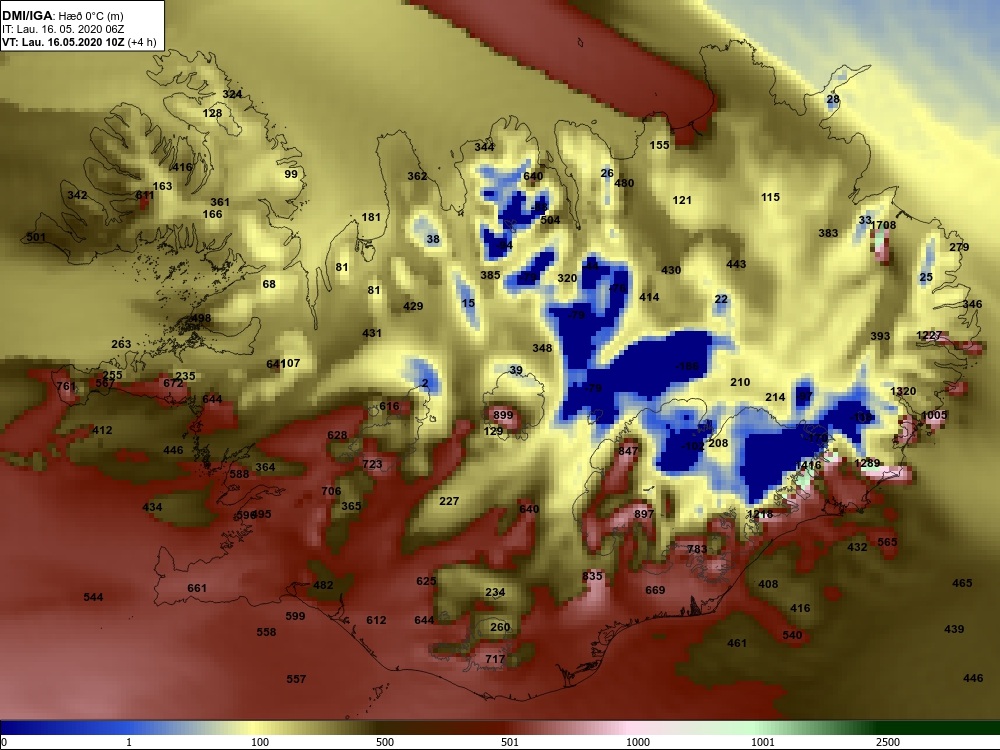The image size is (1000, 750).
Task: Click the map value '616'
Action: coord(389,406)
